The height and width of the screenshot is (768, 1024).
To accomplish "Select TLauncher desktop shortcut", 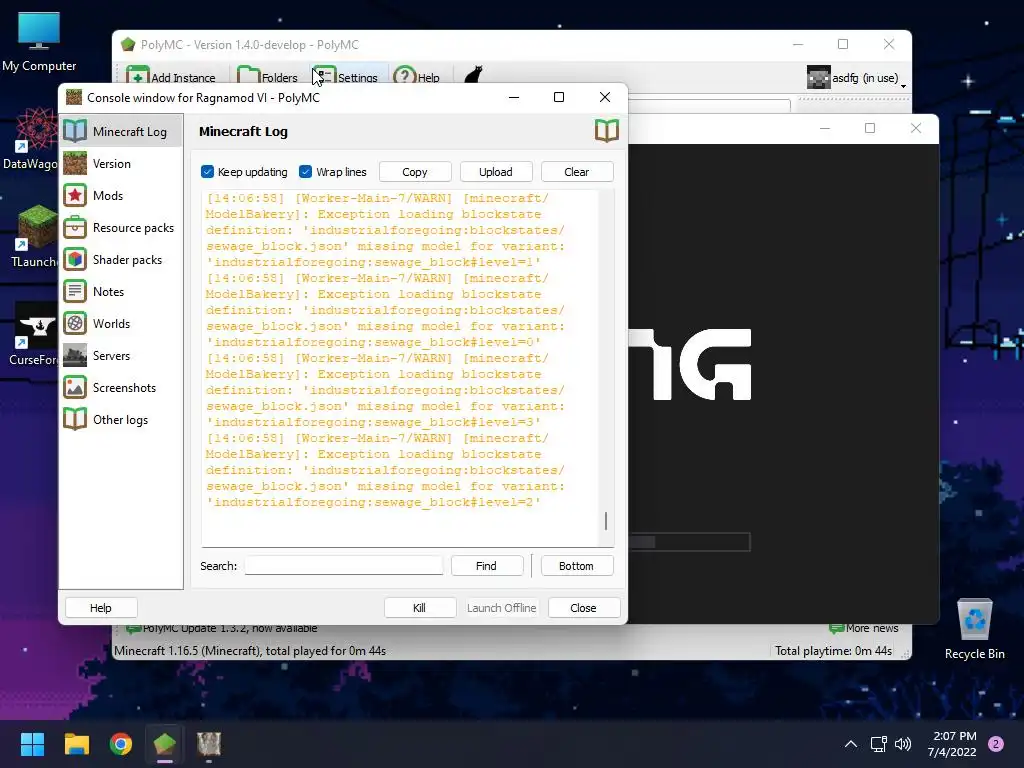I will click(34, 236).
